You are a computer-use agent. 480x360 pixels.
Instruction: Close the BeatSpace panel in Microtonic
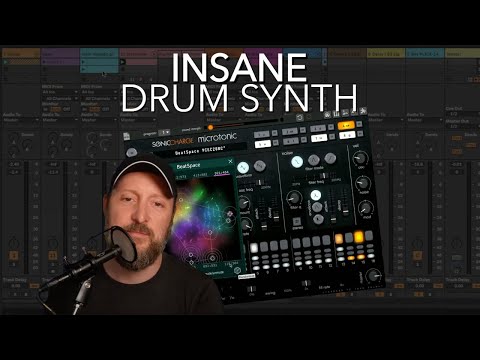click(230, 162)
